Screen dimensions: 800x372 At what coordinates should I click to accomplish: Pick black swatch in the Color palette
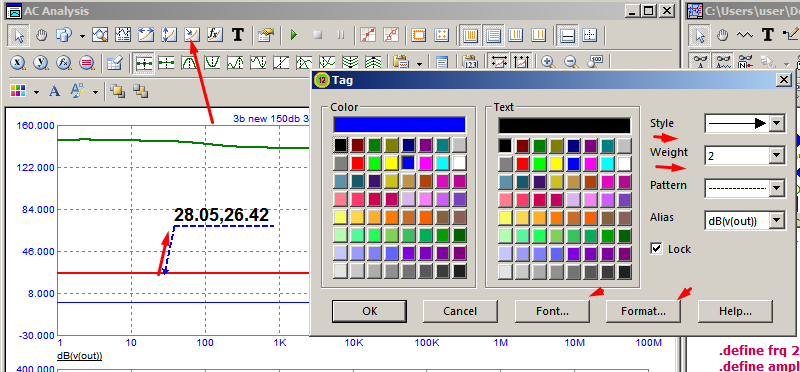pos(341,145)
